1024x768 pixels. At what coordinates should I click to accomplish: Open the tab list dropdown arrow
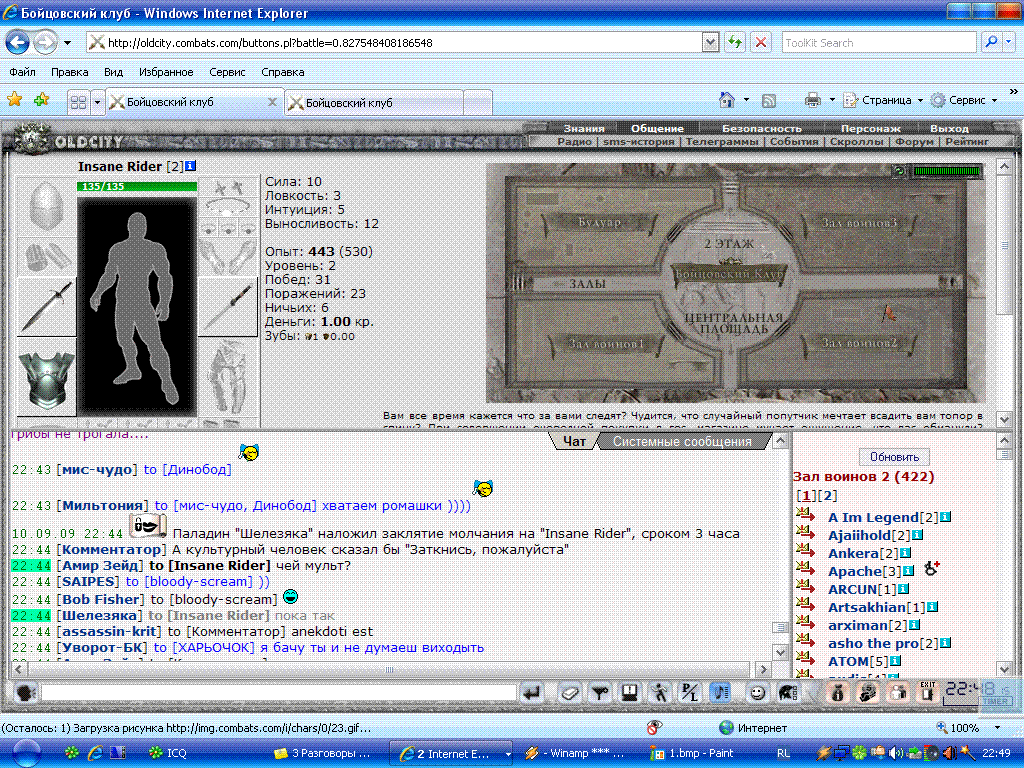coord(97,102)
